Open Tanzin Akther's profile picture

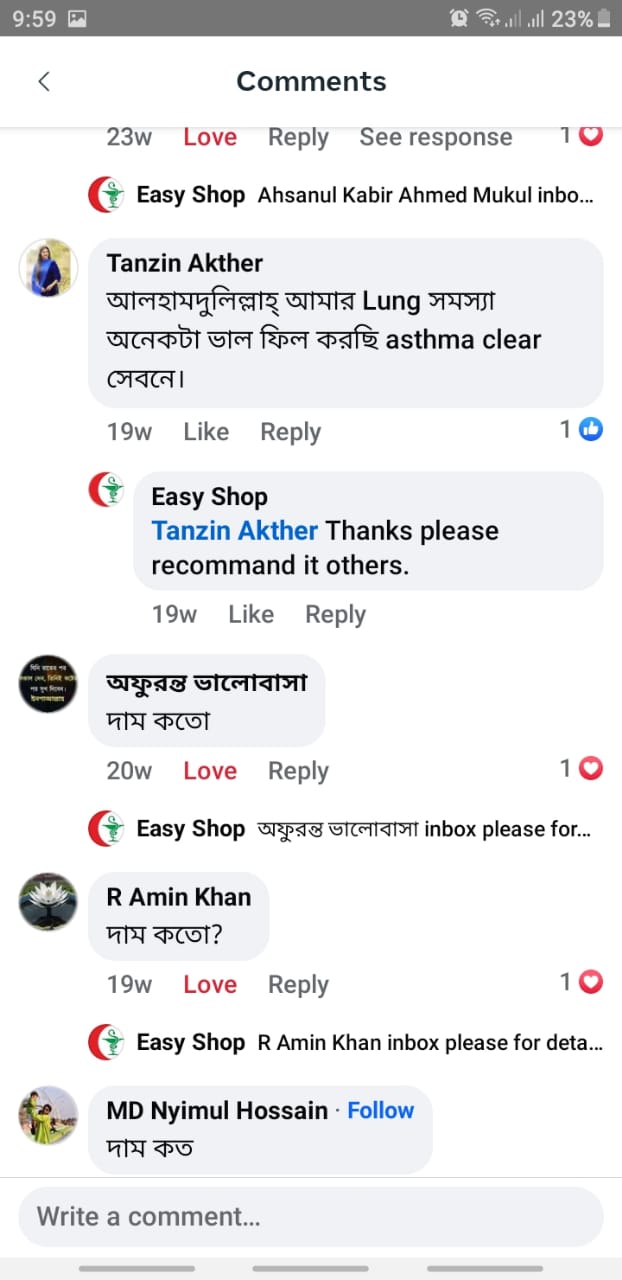pyautogui.click(x=48, y=268)
